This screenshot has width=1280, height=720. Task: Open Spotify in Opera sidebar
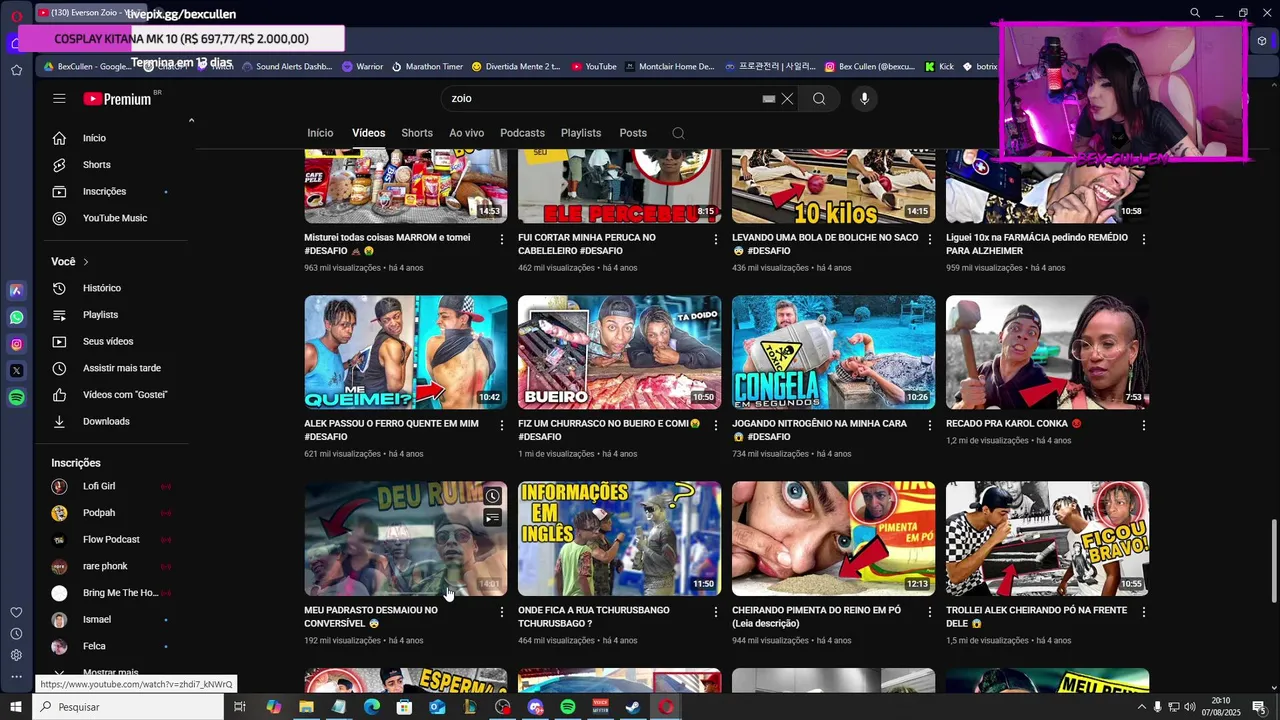[x=16, y=397]
